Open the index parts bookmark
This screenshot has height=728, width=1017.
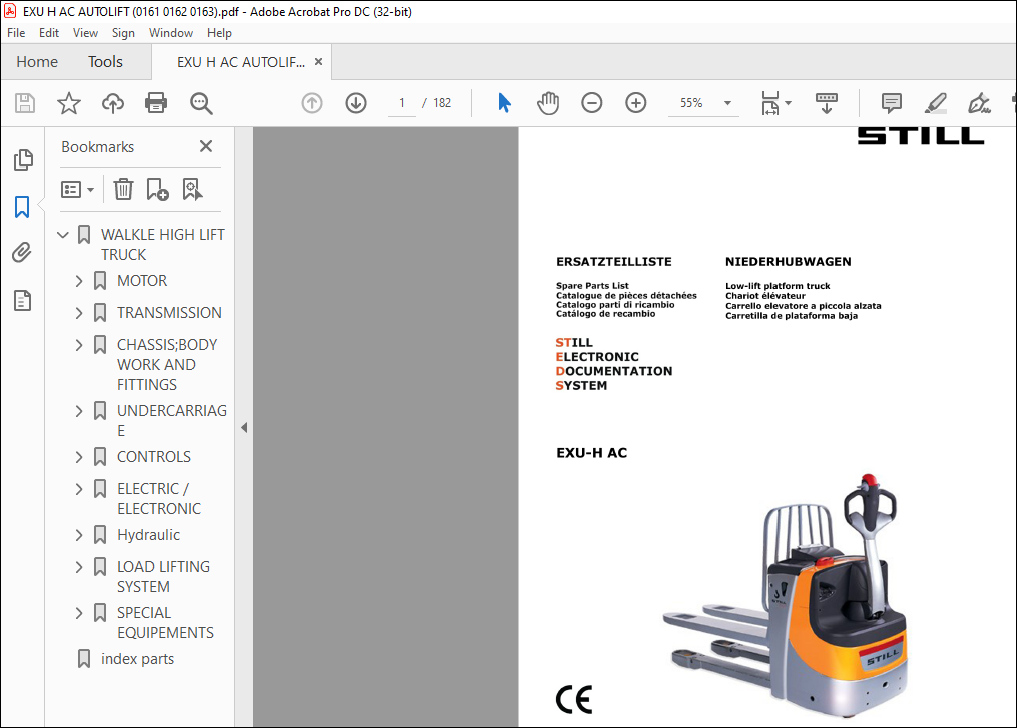[138, 659]
